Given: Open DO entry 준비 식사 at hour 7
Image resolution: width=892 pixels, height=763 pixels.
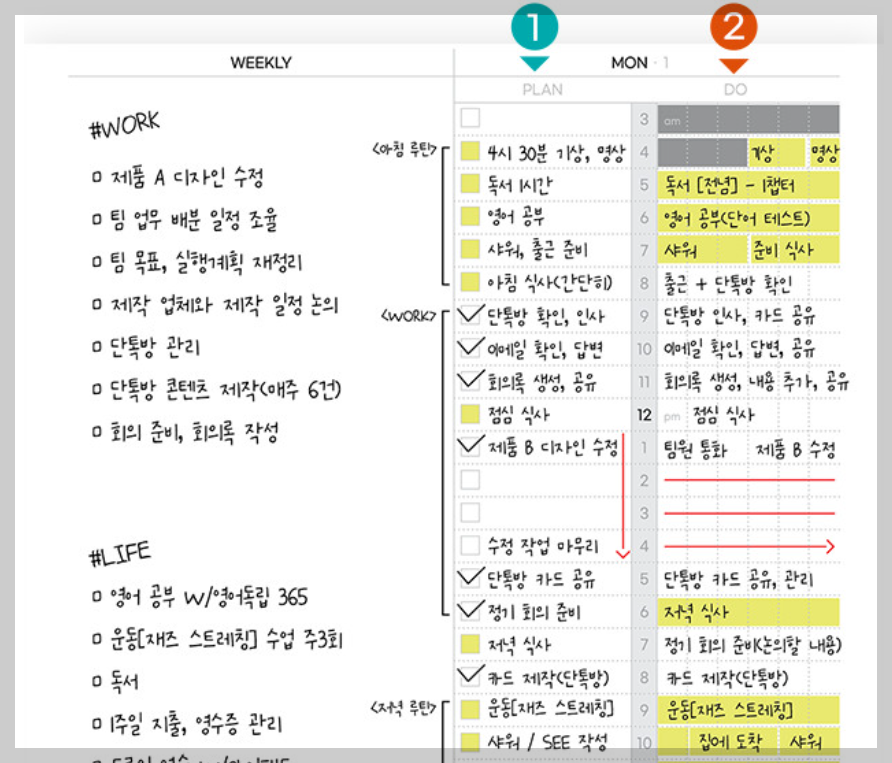Looking at the screenshot, I should (794, 250).
